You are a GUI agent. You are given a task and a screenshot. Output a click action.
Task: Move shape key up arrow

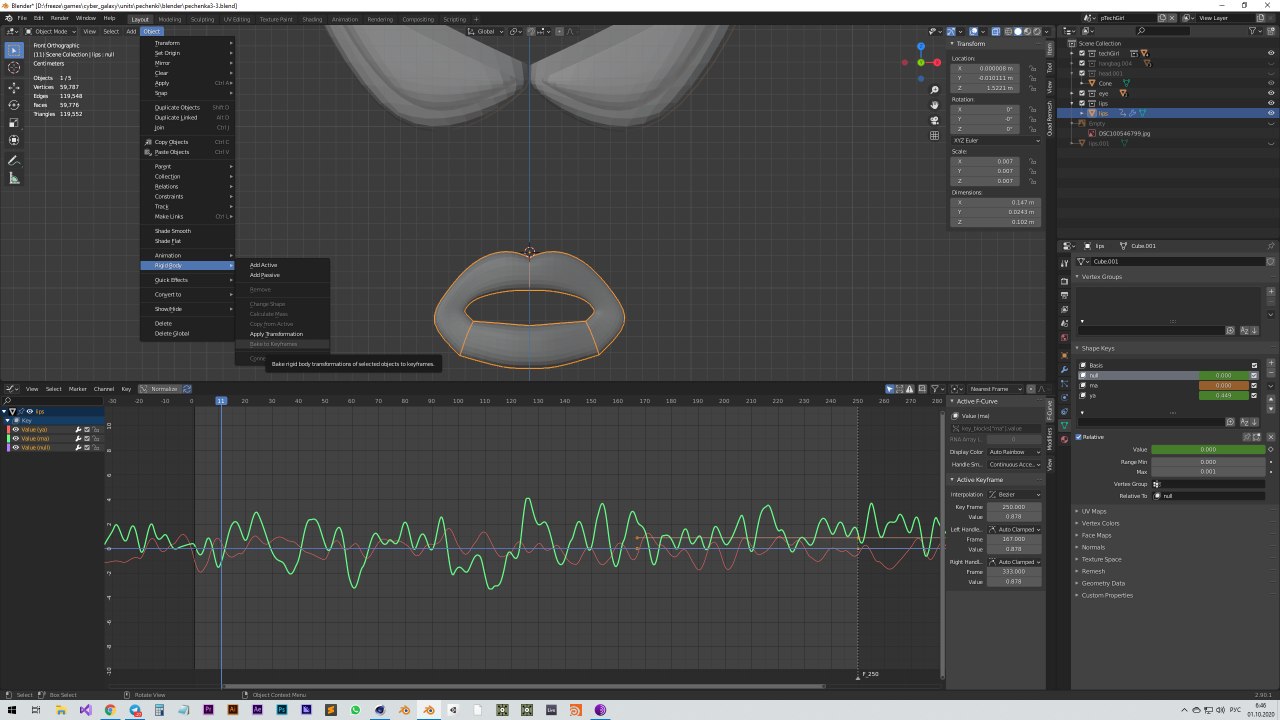[1271, 399]
